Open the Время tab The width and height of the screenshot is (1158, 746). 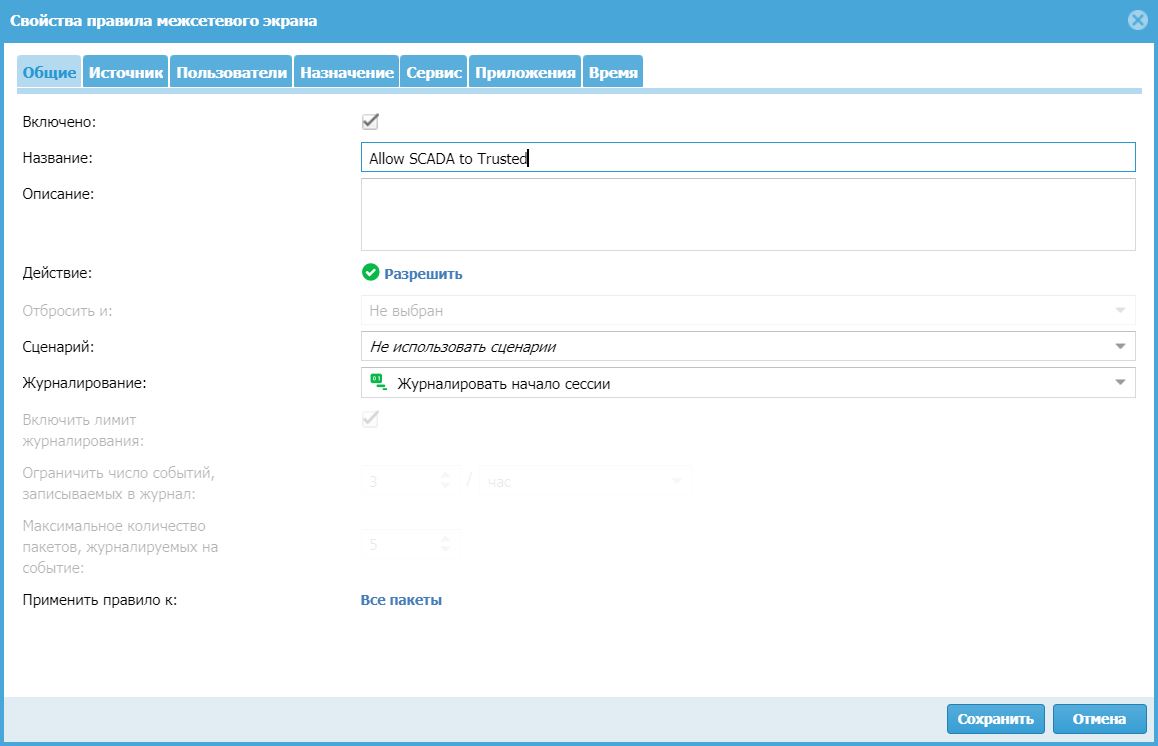(x=613, y=72)
